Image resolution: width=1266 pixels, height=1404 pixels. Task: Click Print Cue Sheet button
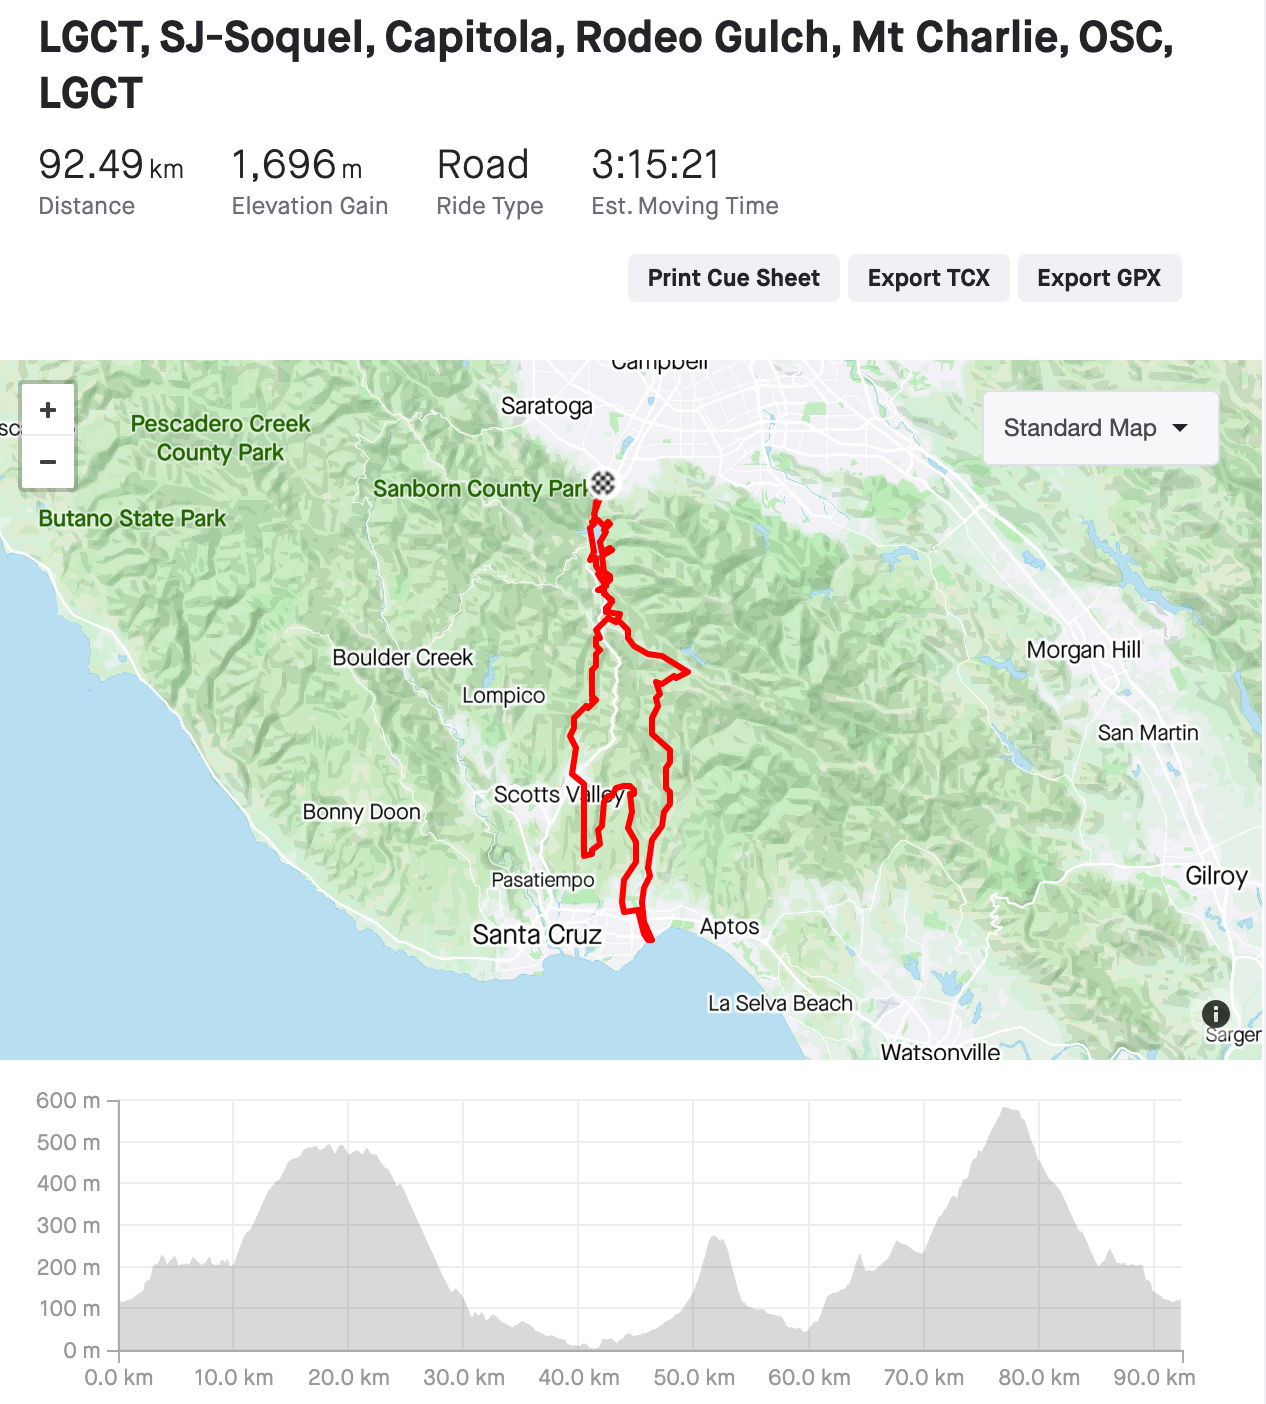(733, 278)
